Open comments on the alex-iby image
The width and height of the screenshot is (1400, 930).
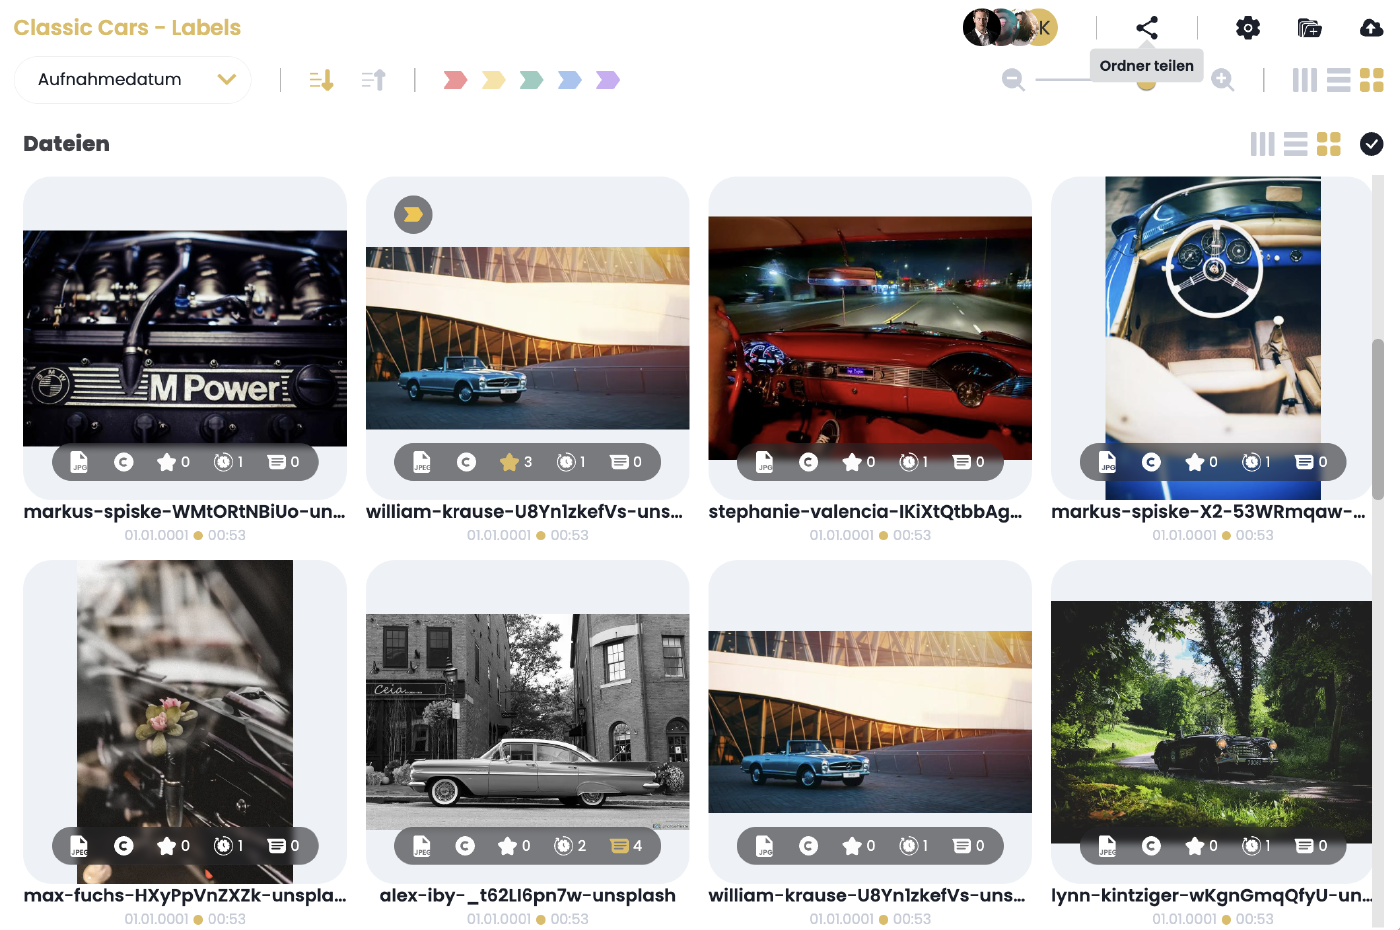pos(626,846)
